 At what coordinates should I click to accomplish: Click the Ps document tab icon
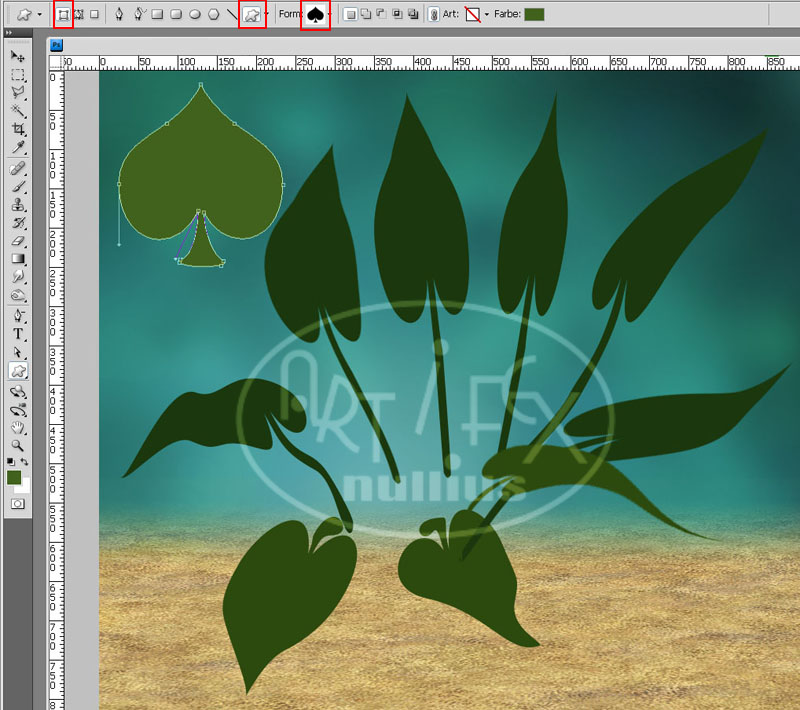[57, 45]
